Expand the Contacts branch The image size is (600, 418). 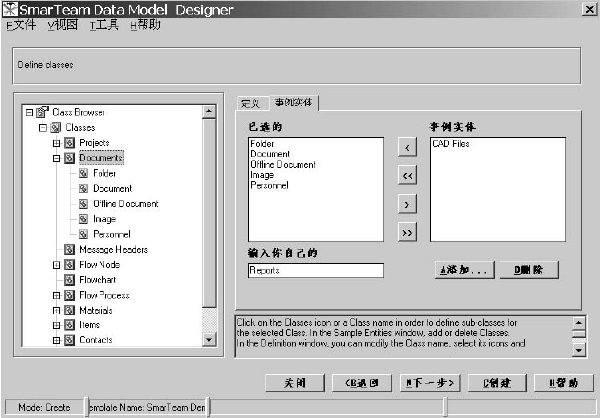click(x=57, y=340)
